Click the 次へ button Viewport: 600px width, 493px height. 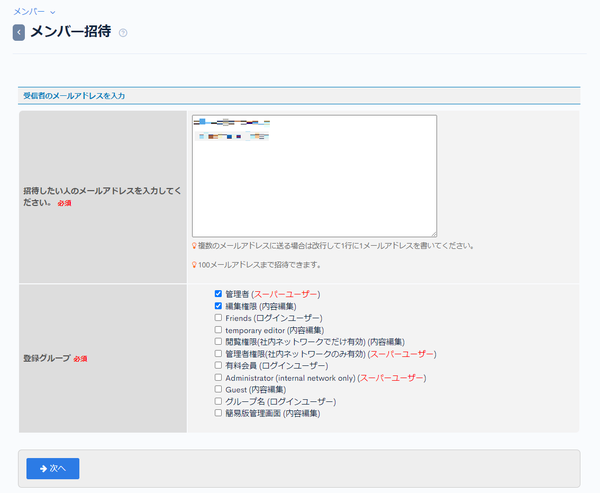click(x=53, y=468)
